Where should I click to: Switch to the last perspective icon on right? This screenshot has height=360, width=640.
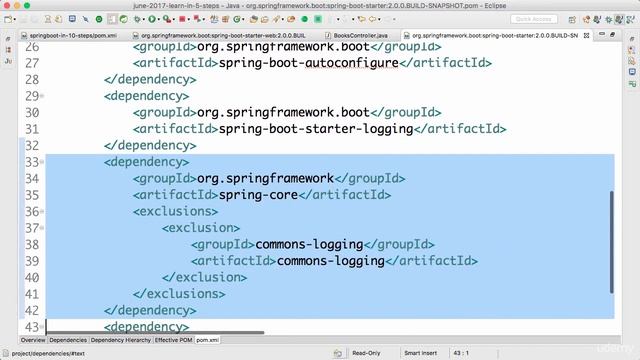point(631,19)
